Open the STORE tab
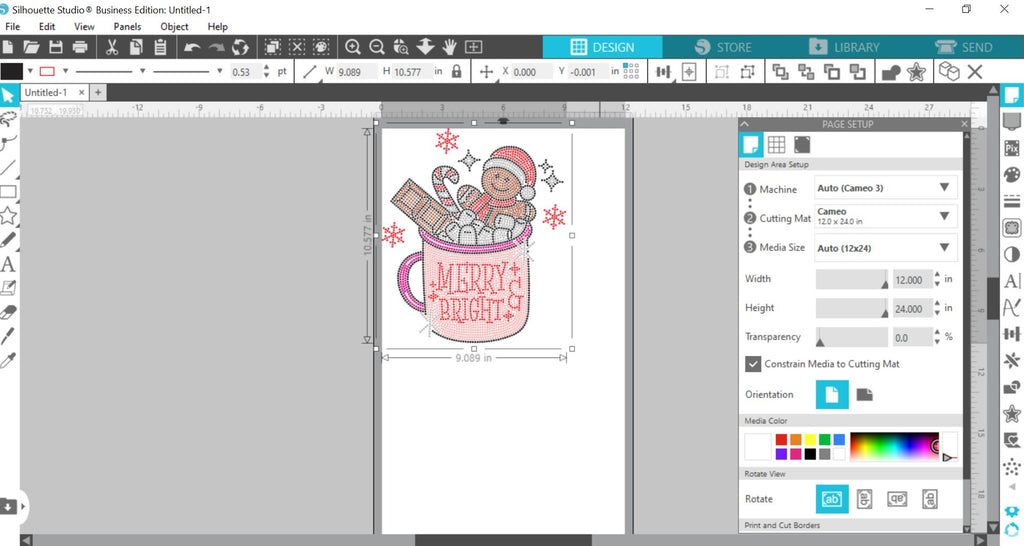The width and height of the screenshot is (1024, 546). 723,47
